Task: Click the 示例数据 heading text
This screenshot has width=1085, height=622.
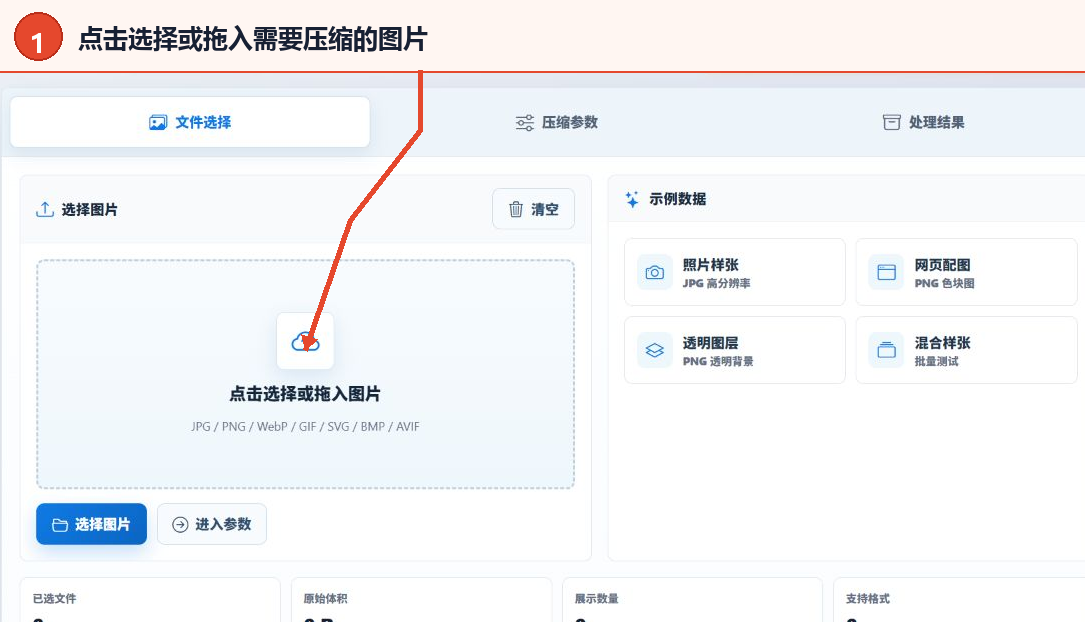Action: [677, 199]
